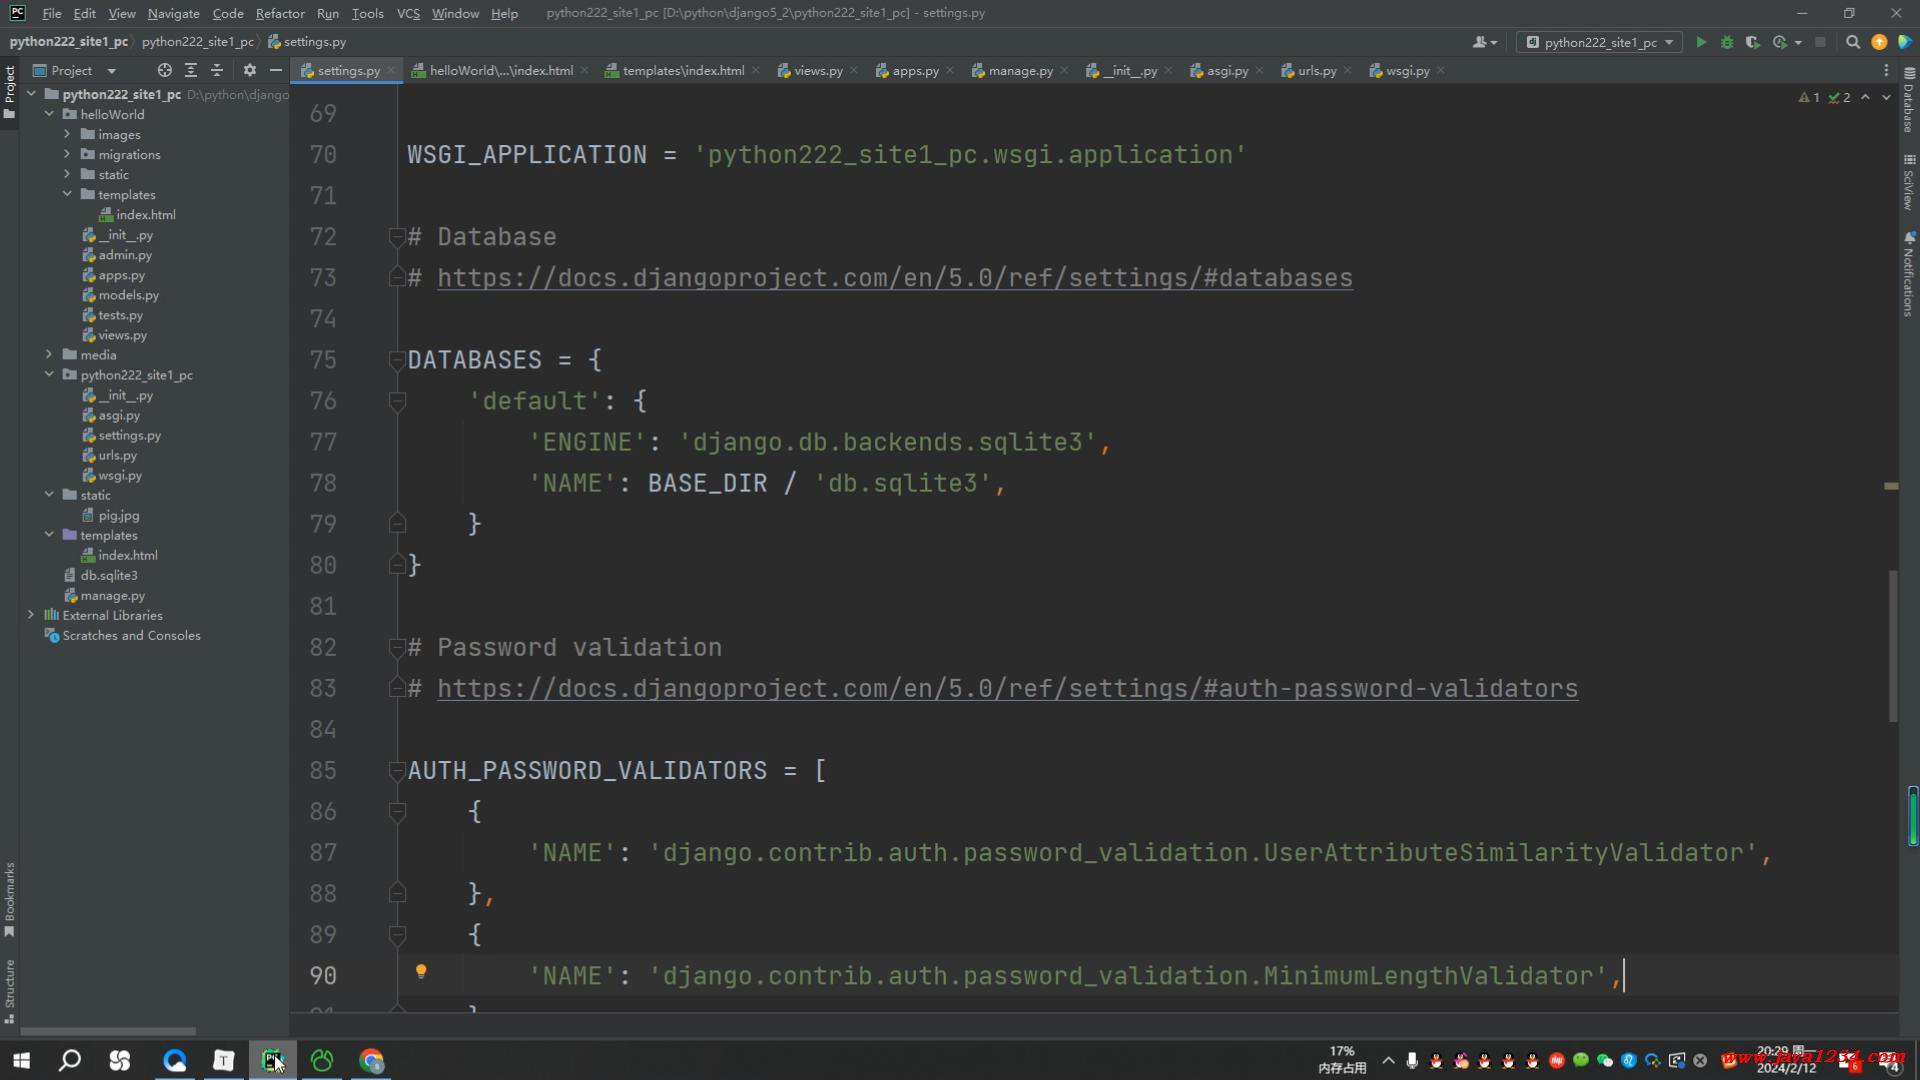Viewport: 1920px width, 1080px height.
Task: Select opened file locate target icon
Action: tap(164, 70)
